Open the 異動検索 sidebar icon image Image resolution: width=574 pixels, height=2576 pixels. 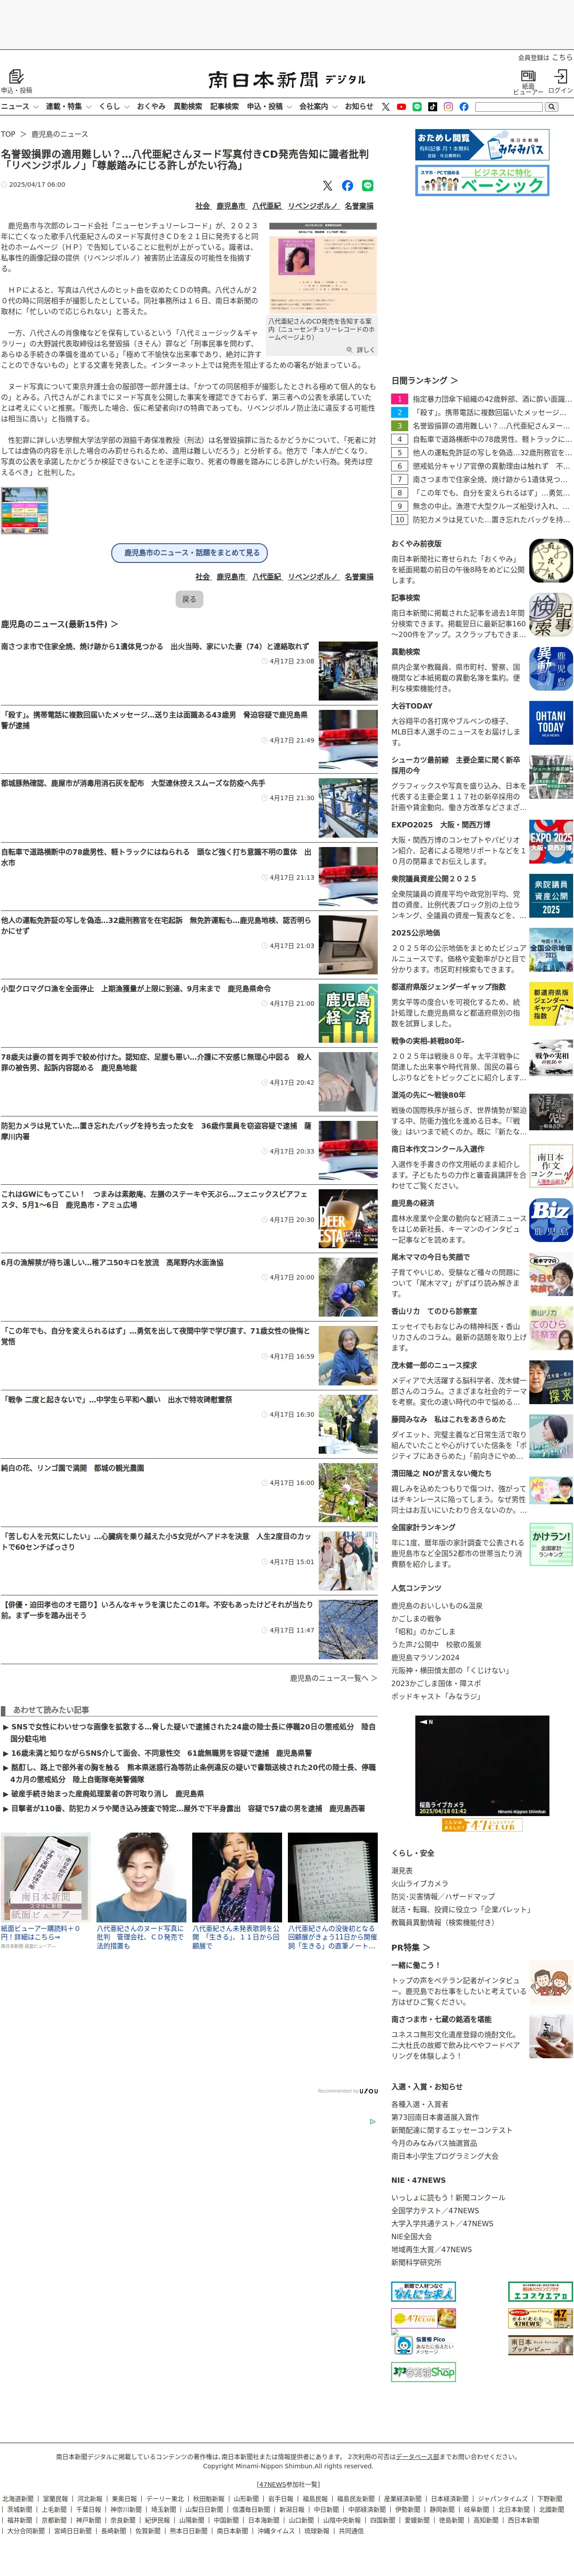coord(551,669)
